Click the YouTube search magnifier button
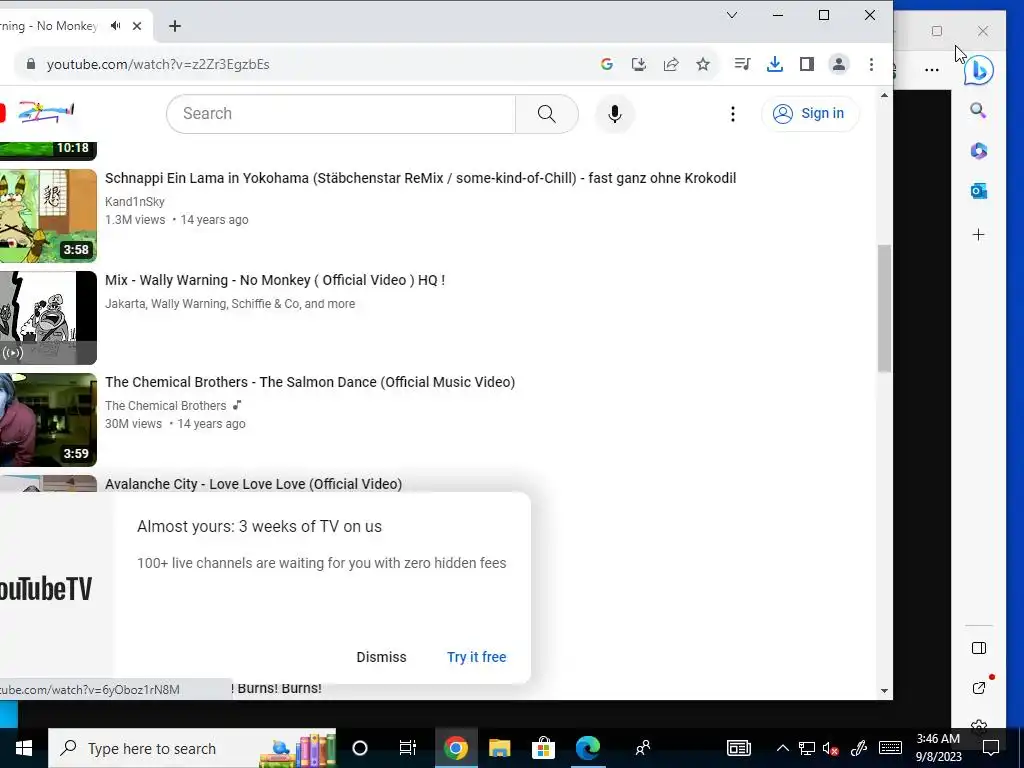This screenshot has width=1024, height=768. pyautogui.click(x=547, y=114)
